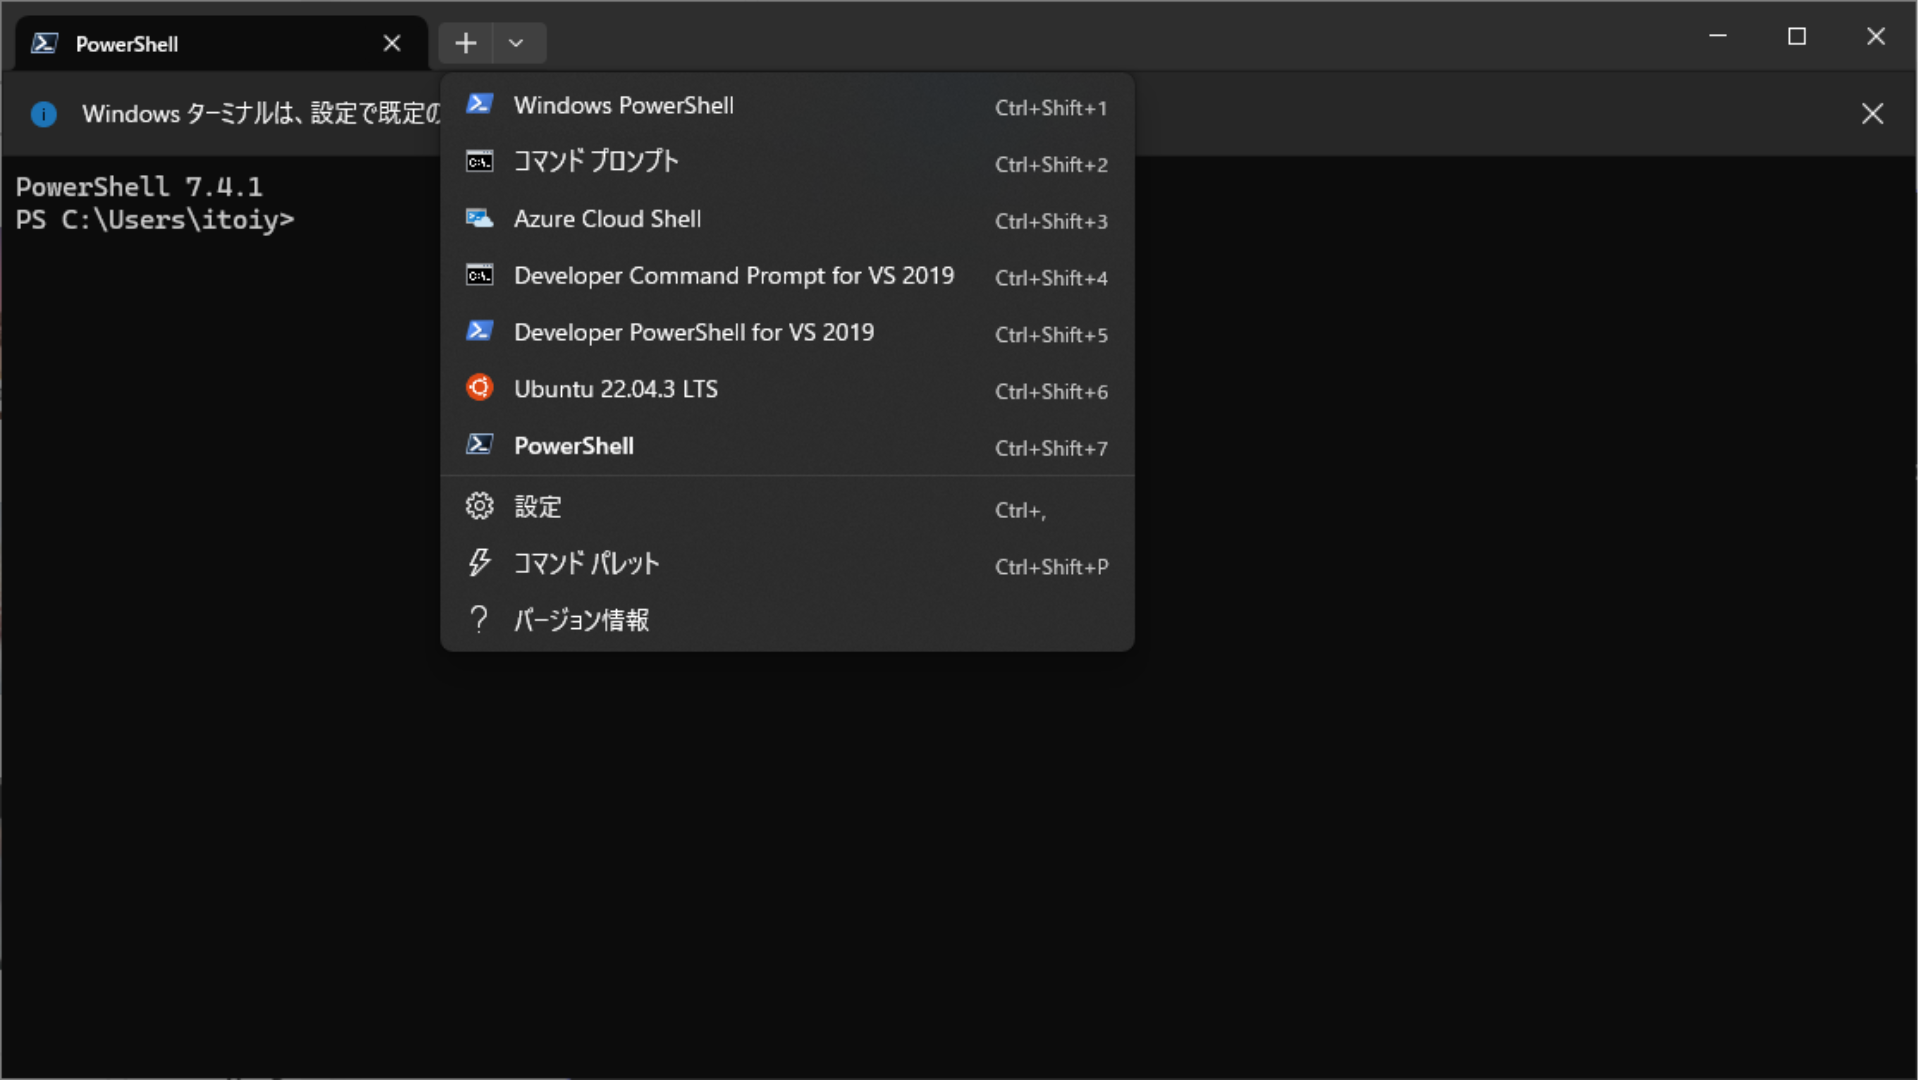The width and height of the screenshot is (1920, 1080).
Task: Click Developer Command Prompt VS 2019 icon
Action: point(480,275)
